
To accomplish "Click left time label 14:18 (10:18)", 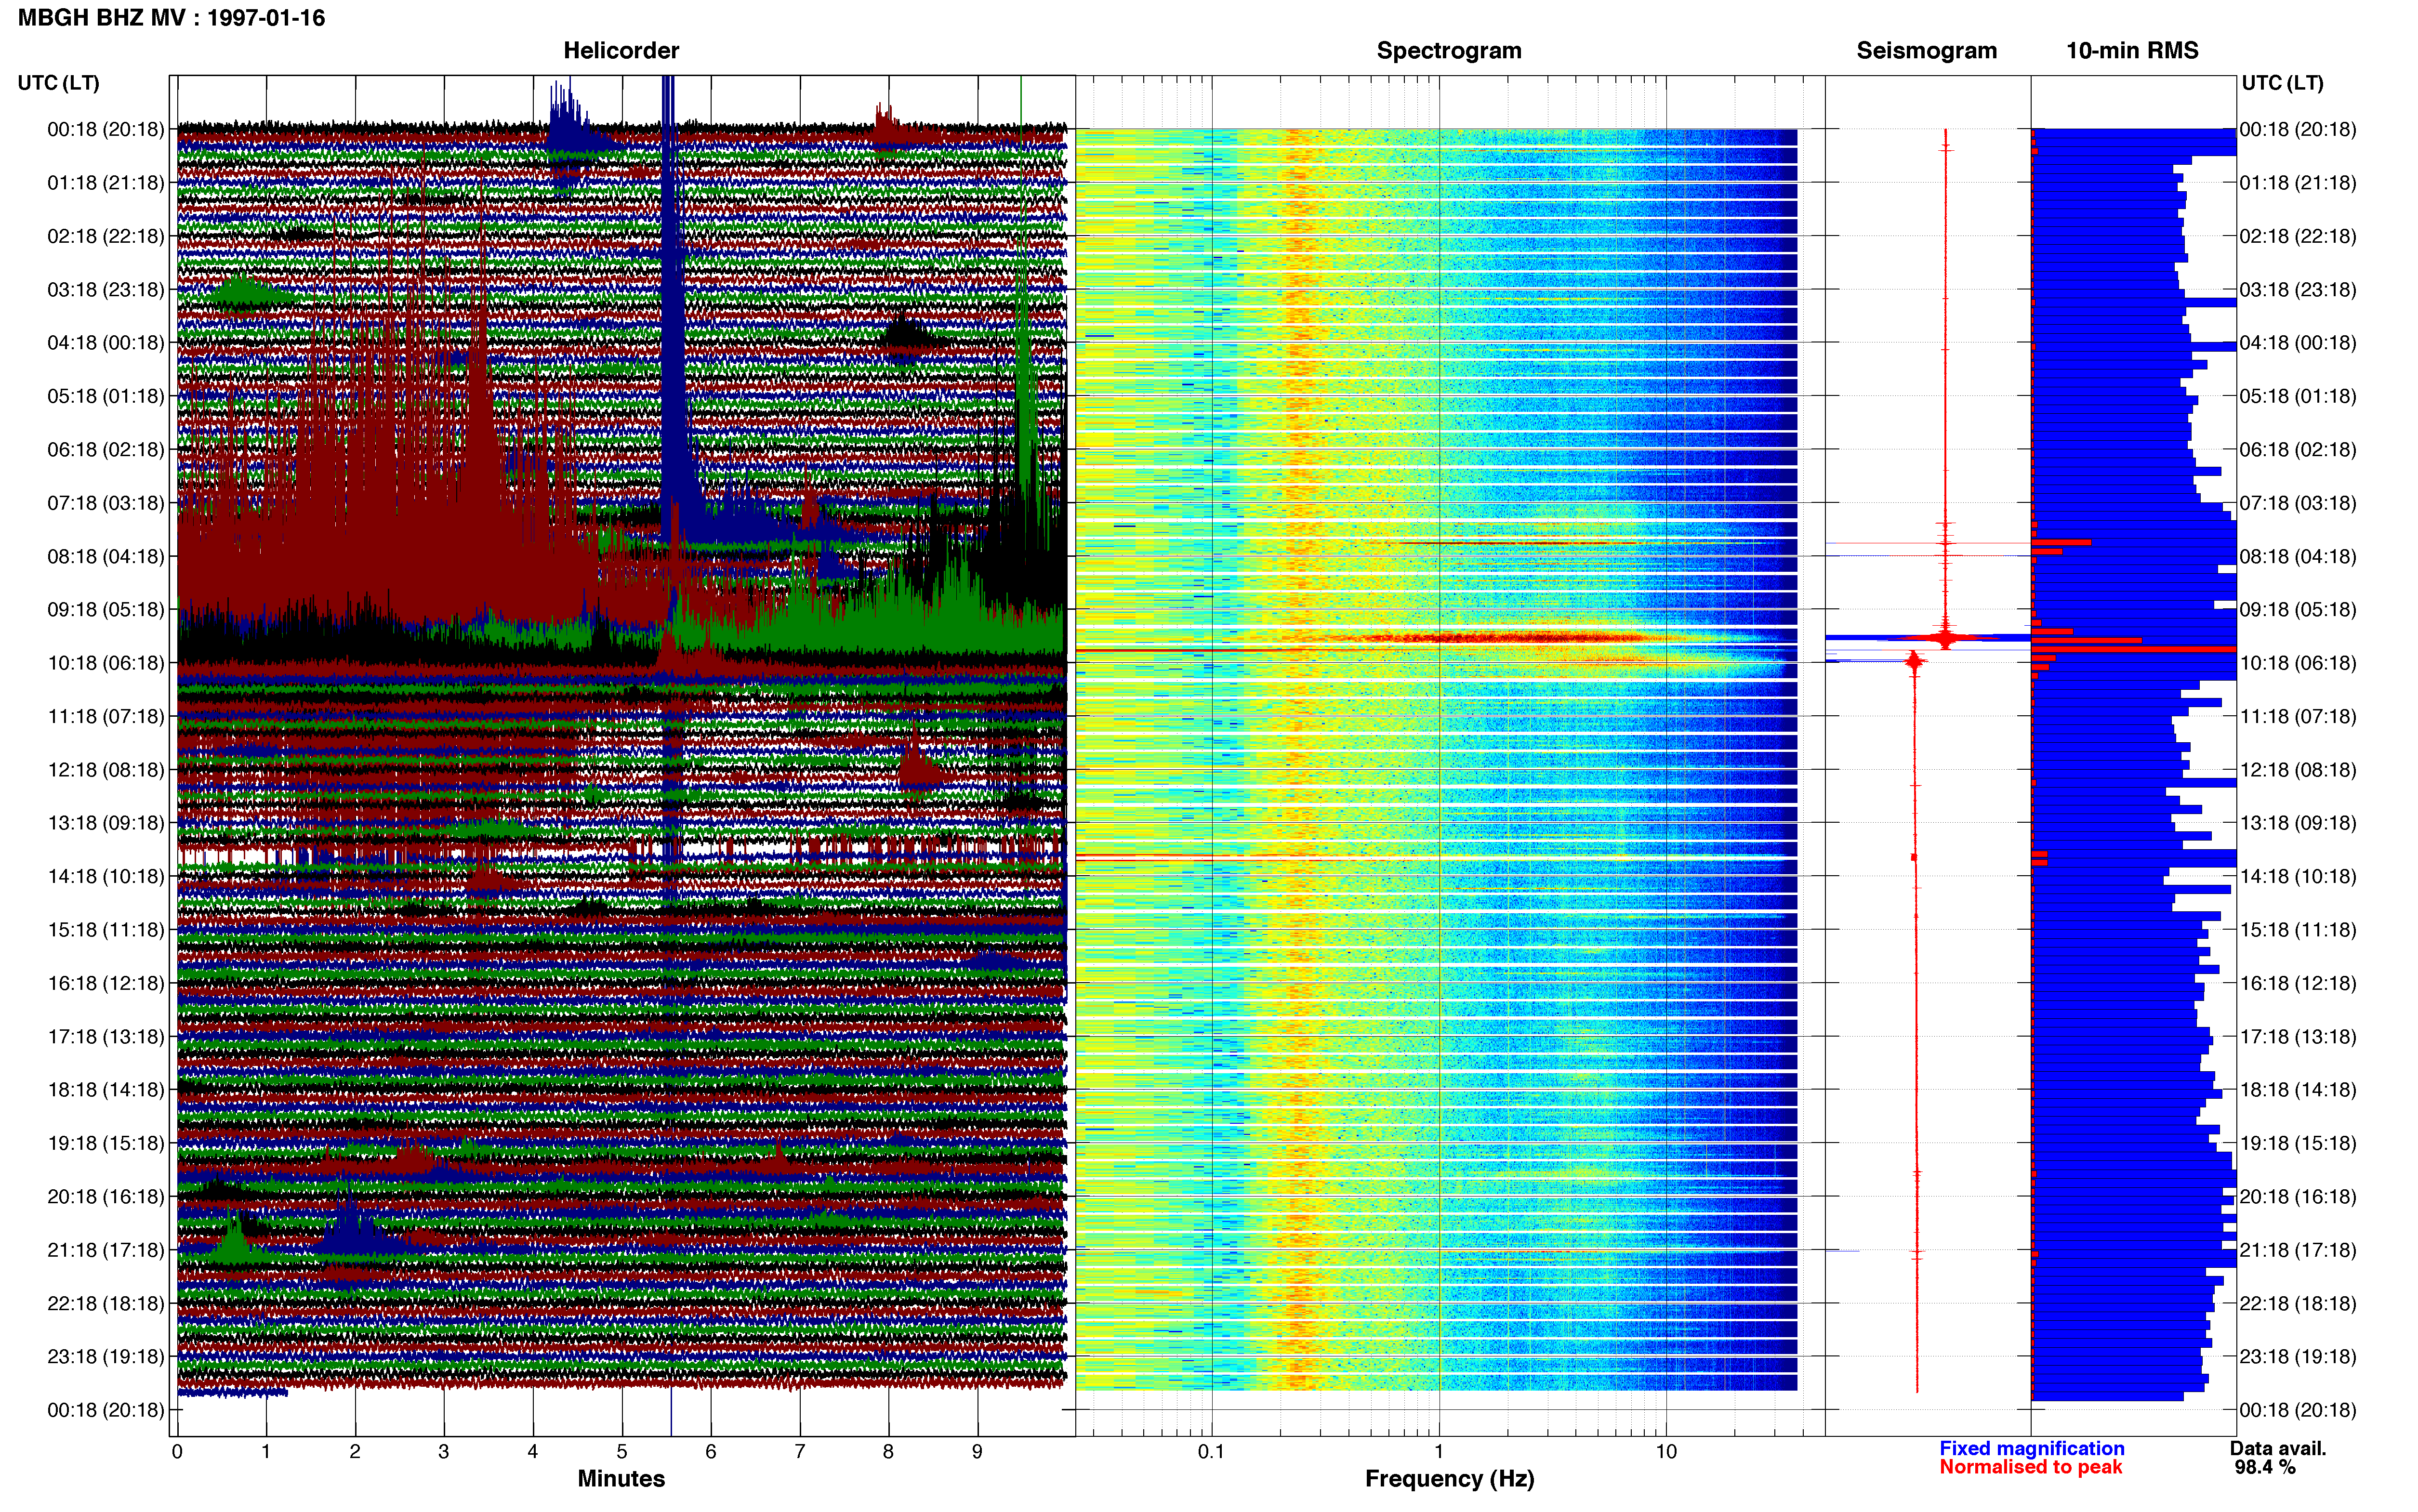I will (x=106, y=877).
